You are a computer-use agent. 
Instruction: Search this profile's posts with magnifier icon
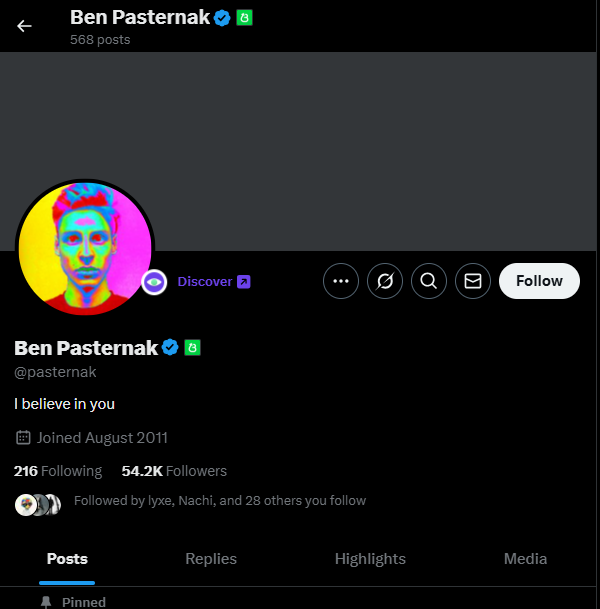point(429,281)
